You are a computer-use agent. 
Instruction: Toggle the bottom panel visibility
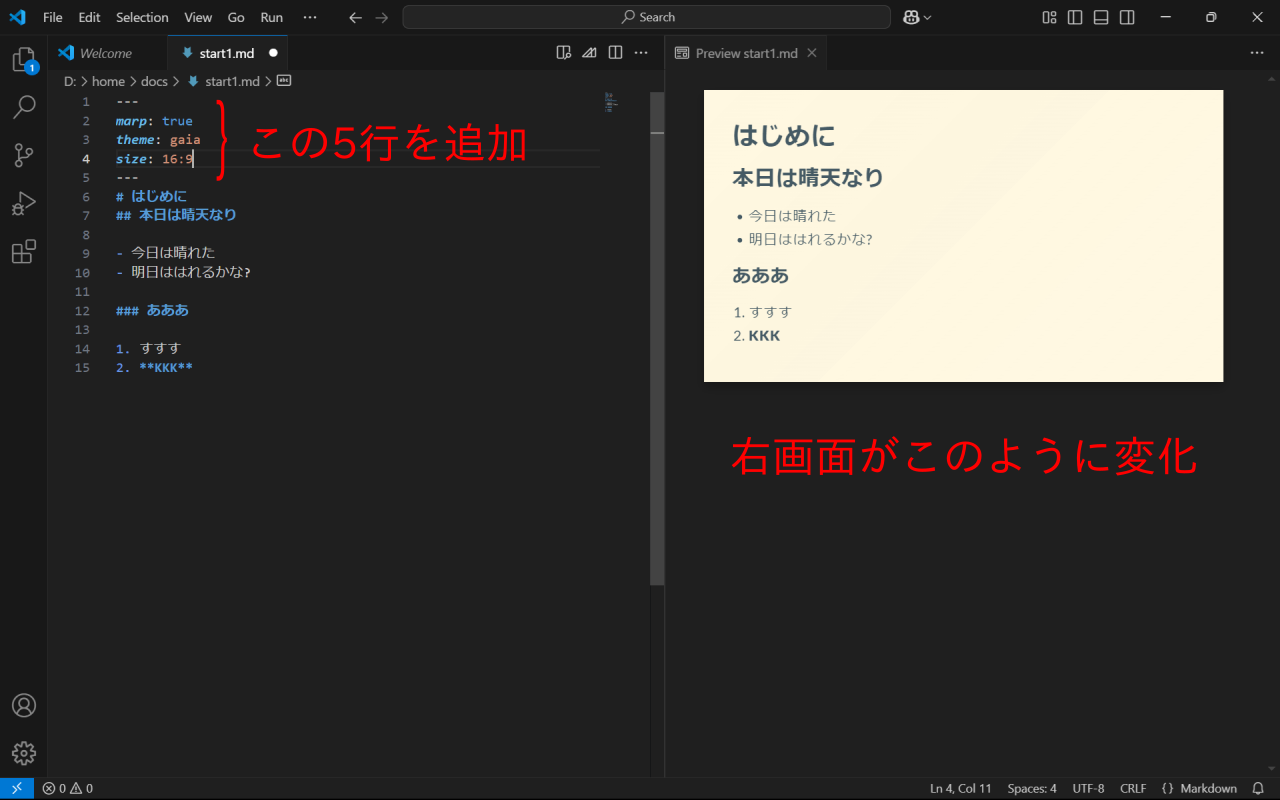pos(1101,17)
